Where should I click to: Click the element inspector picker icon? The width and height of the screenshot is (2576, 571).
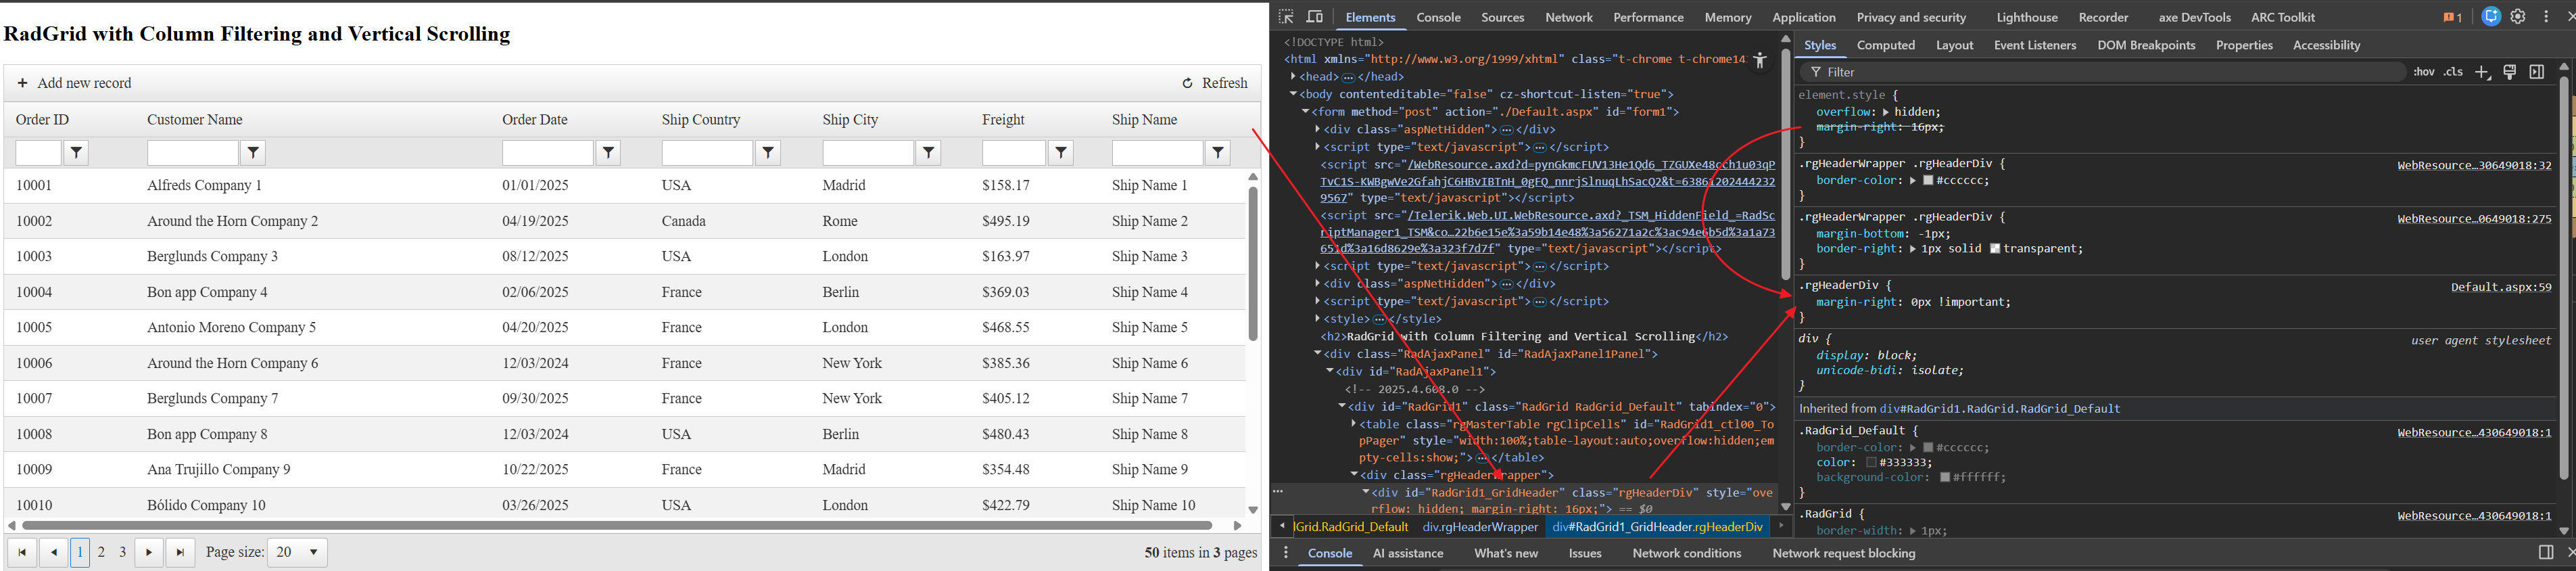click(1286, 17)
